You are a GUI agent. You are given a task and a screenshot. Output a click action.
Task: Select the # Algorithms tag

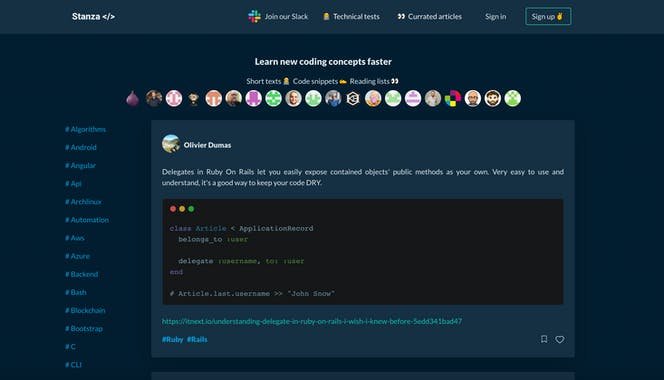coord(86,129)
